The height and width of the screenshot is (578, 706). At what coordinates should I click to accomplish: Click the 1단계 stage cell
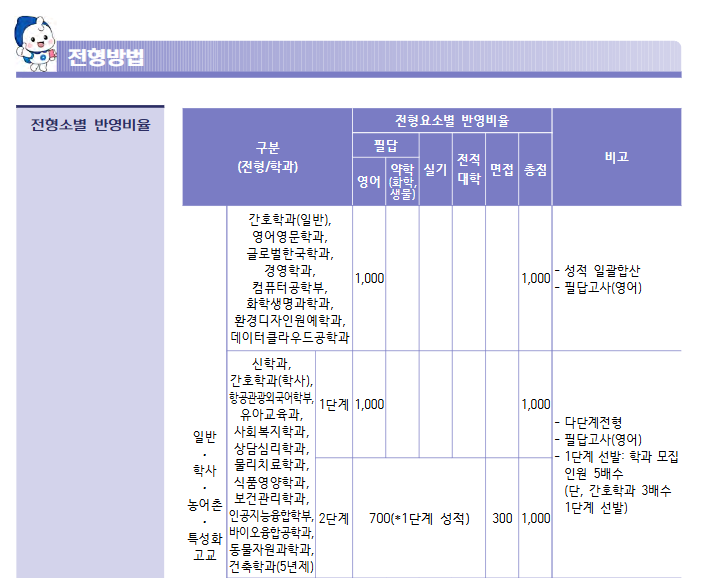[x=334, y=404]
